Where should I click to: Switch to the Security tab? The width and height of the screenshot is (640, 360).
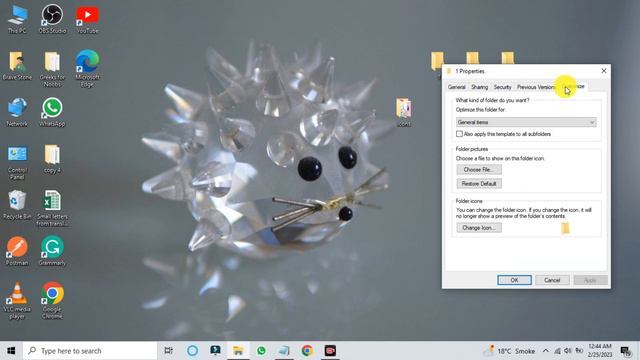coord(502,87)
